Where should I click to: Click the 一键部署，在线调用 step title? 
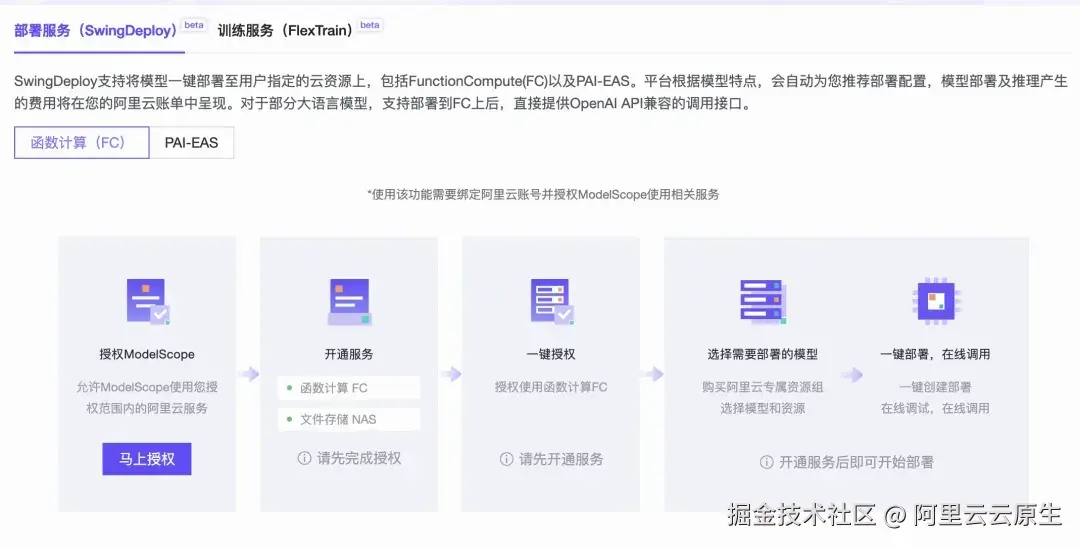coord(935,354)
